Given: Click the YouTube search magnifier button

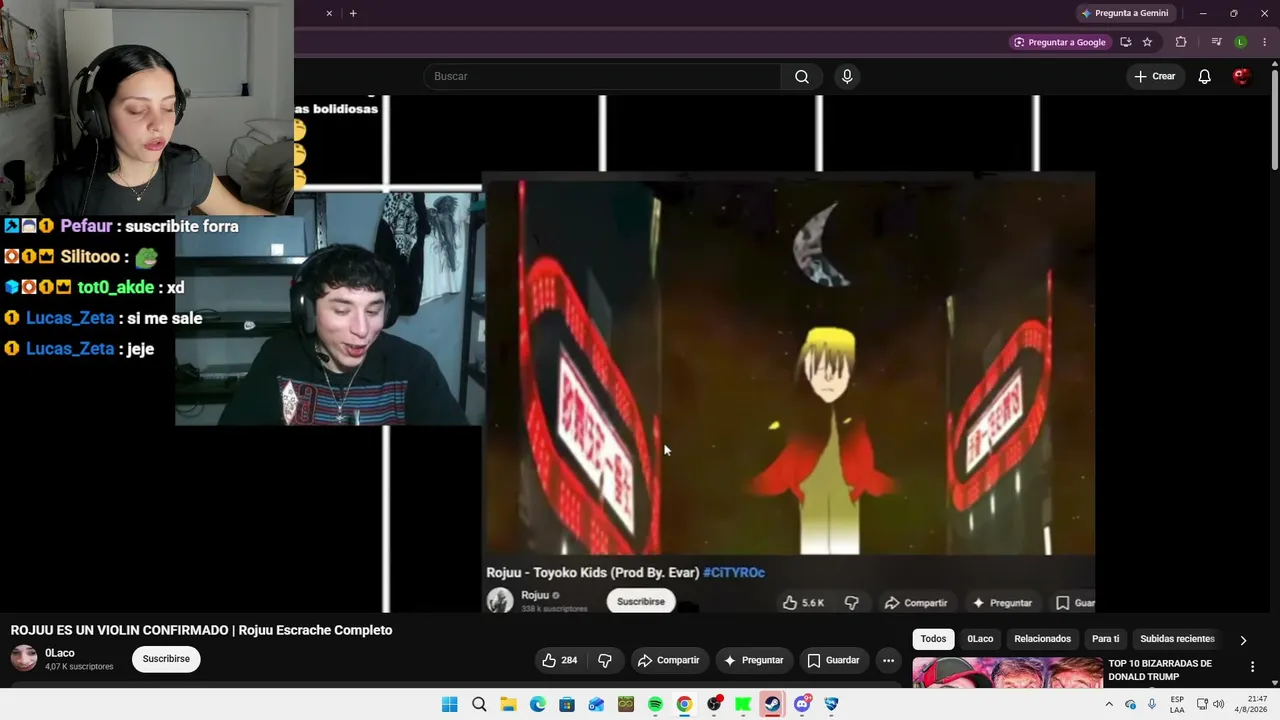Looking at the screenshot, I should click(801, 77).
